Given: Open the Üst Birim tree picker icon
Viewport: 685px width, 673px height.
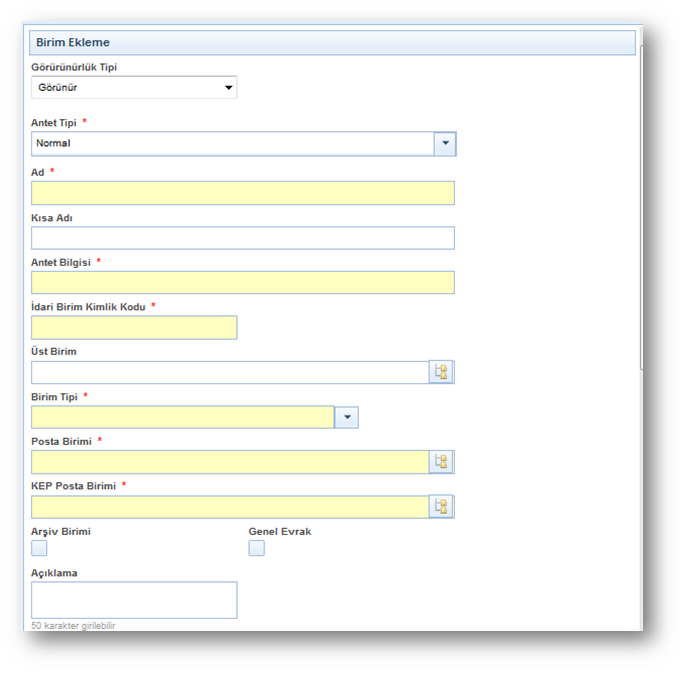Looking at the screenshot, I should [441, 373].
